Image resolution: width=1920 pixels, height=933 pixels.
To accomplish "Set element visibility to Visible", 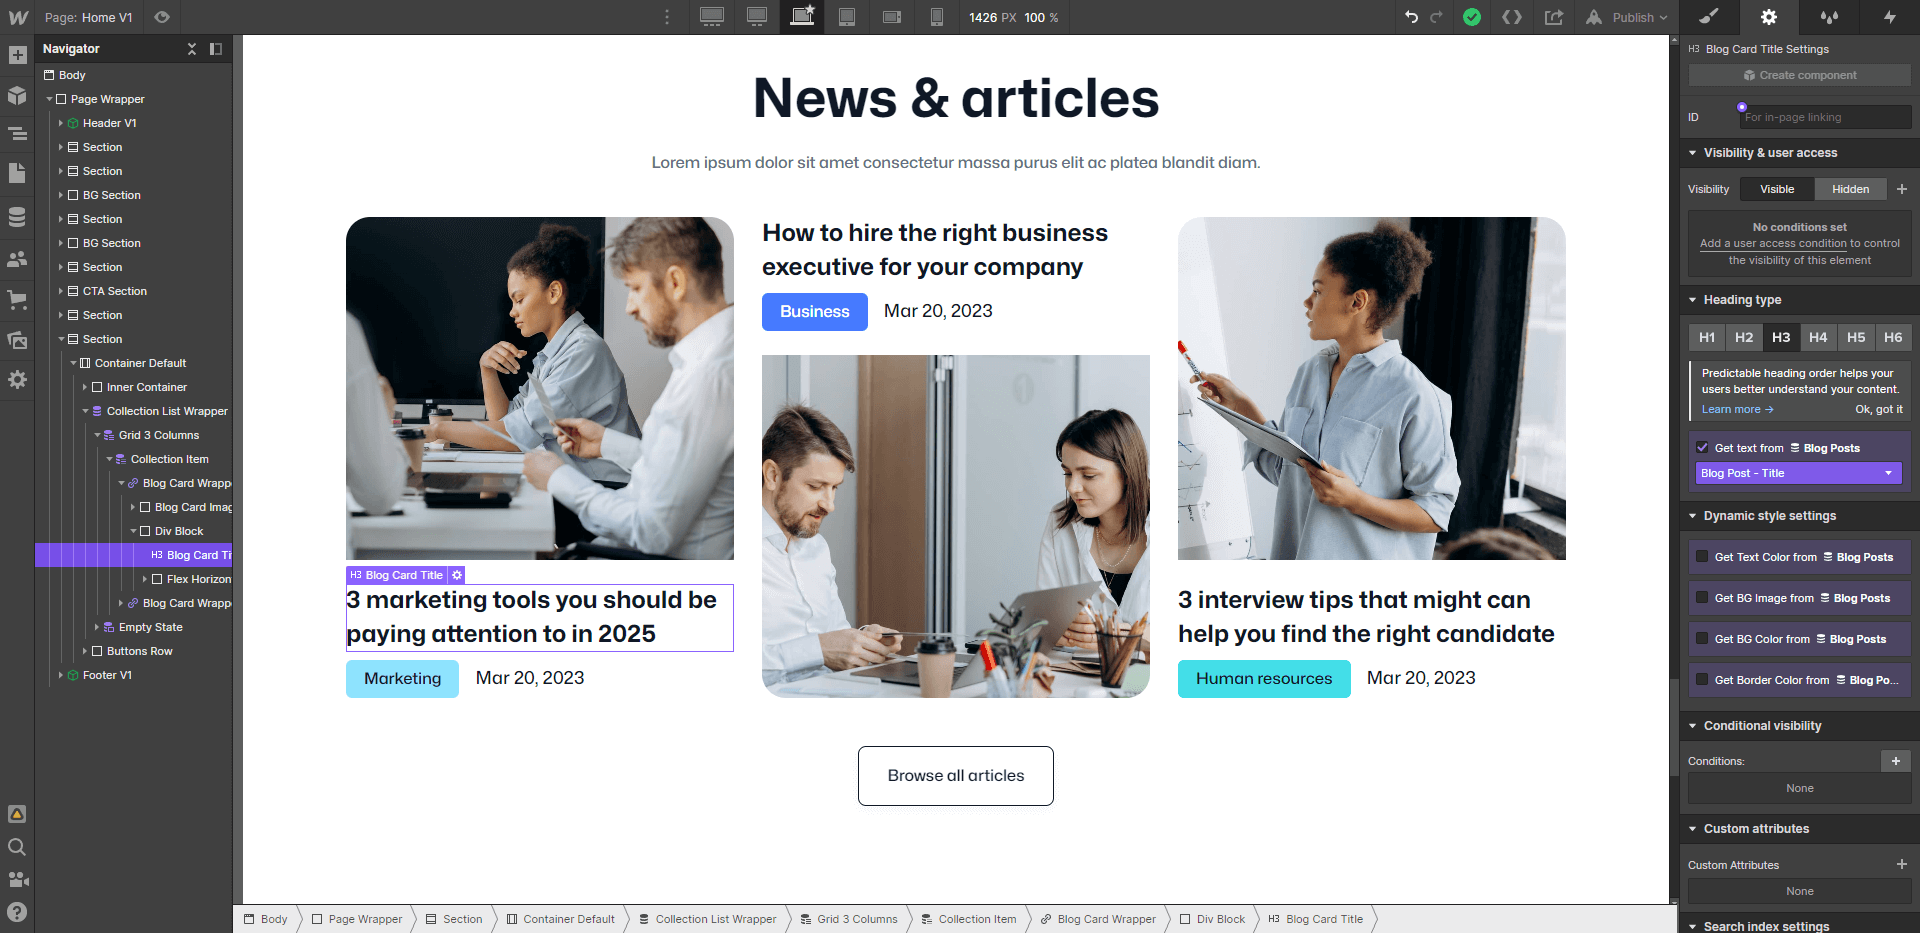I will click(x=1777, y=189).
